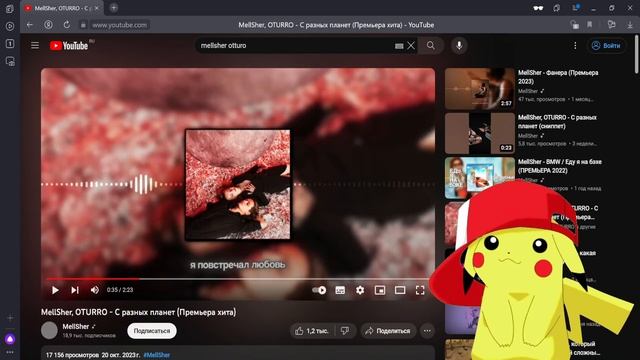Click the site lock icon in address bar

83,25
